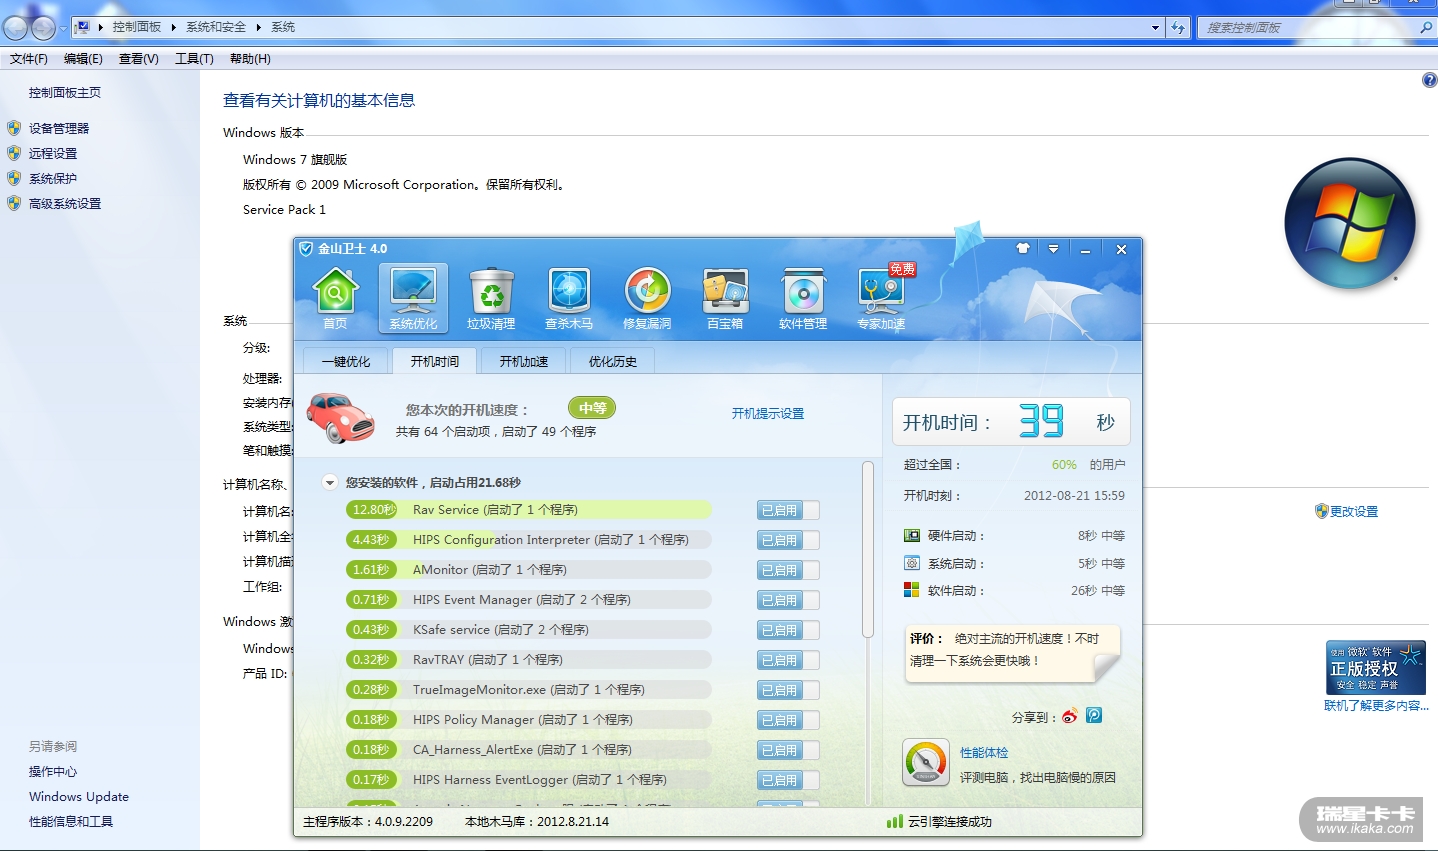This screenshot has width=1438, height=851.
Task: Open the 首页 home icon in 金山卫士
Action: (x=335, y=298)
